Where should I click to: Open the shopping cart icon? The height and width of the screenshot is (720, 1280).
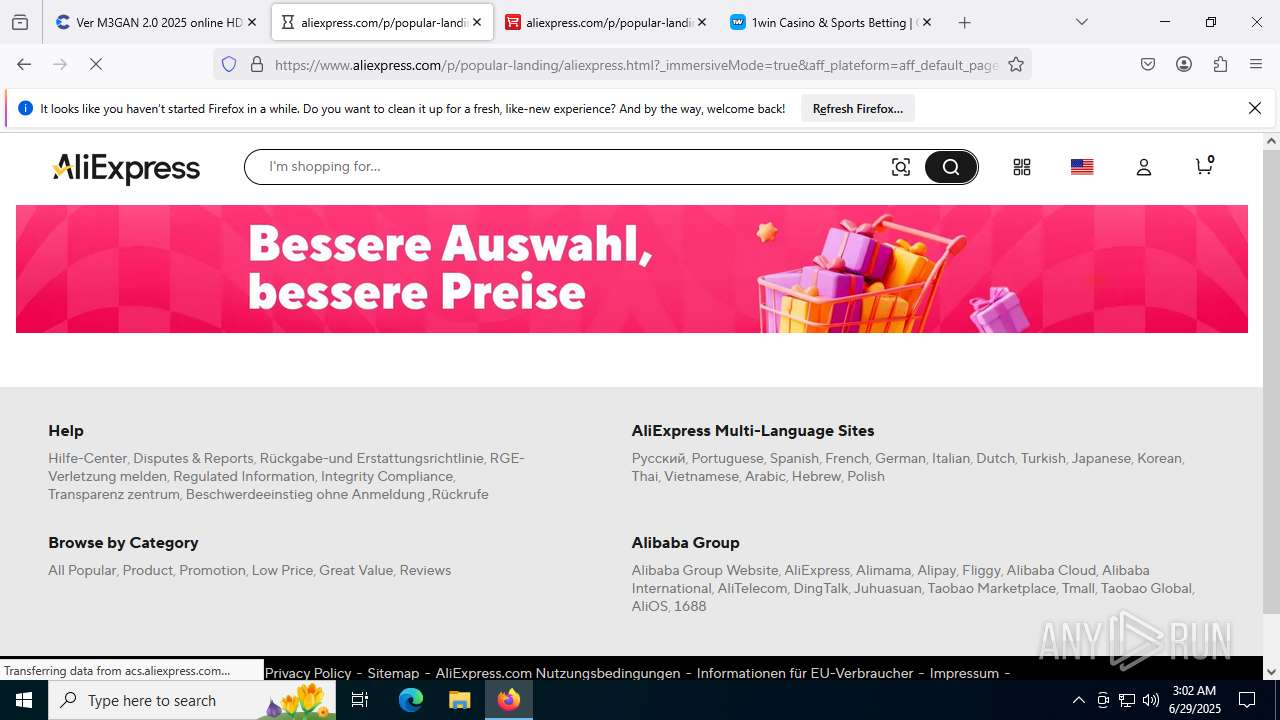click(x=1205, y=165)
